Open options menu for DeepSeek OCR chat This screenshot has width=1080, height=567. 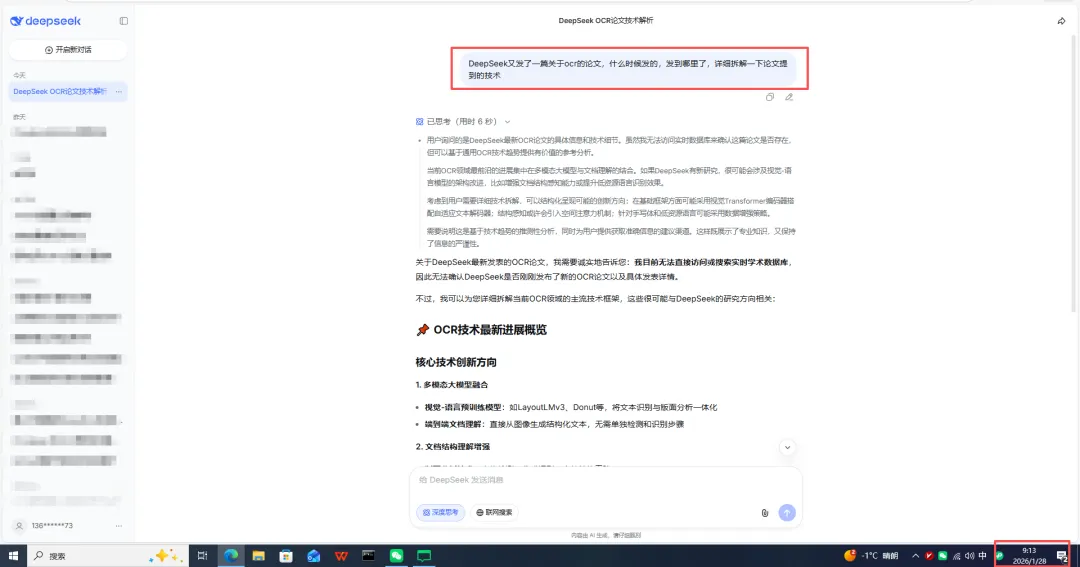pos(118,92)
